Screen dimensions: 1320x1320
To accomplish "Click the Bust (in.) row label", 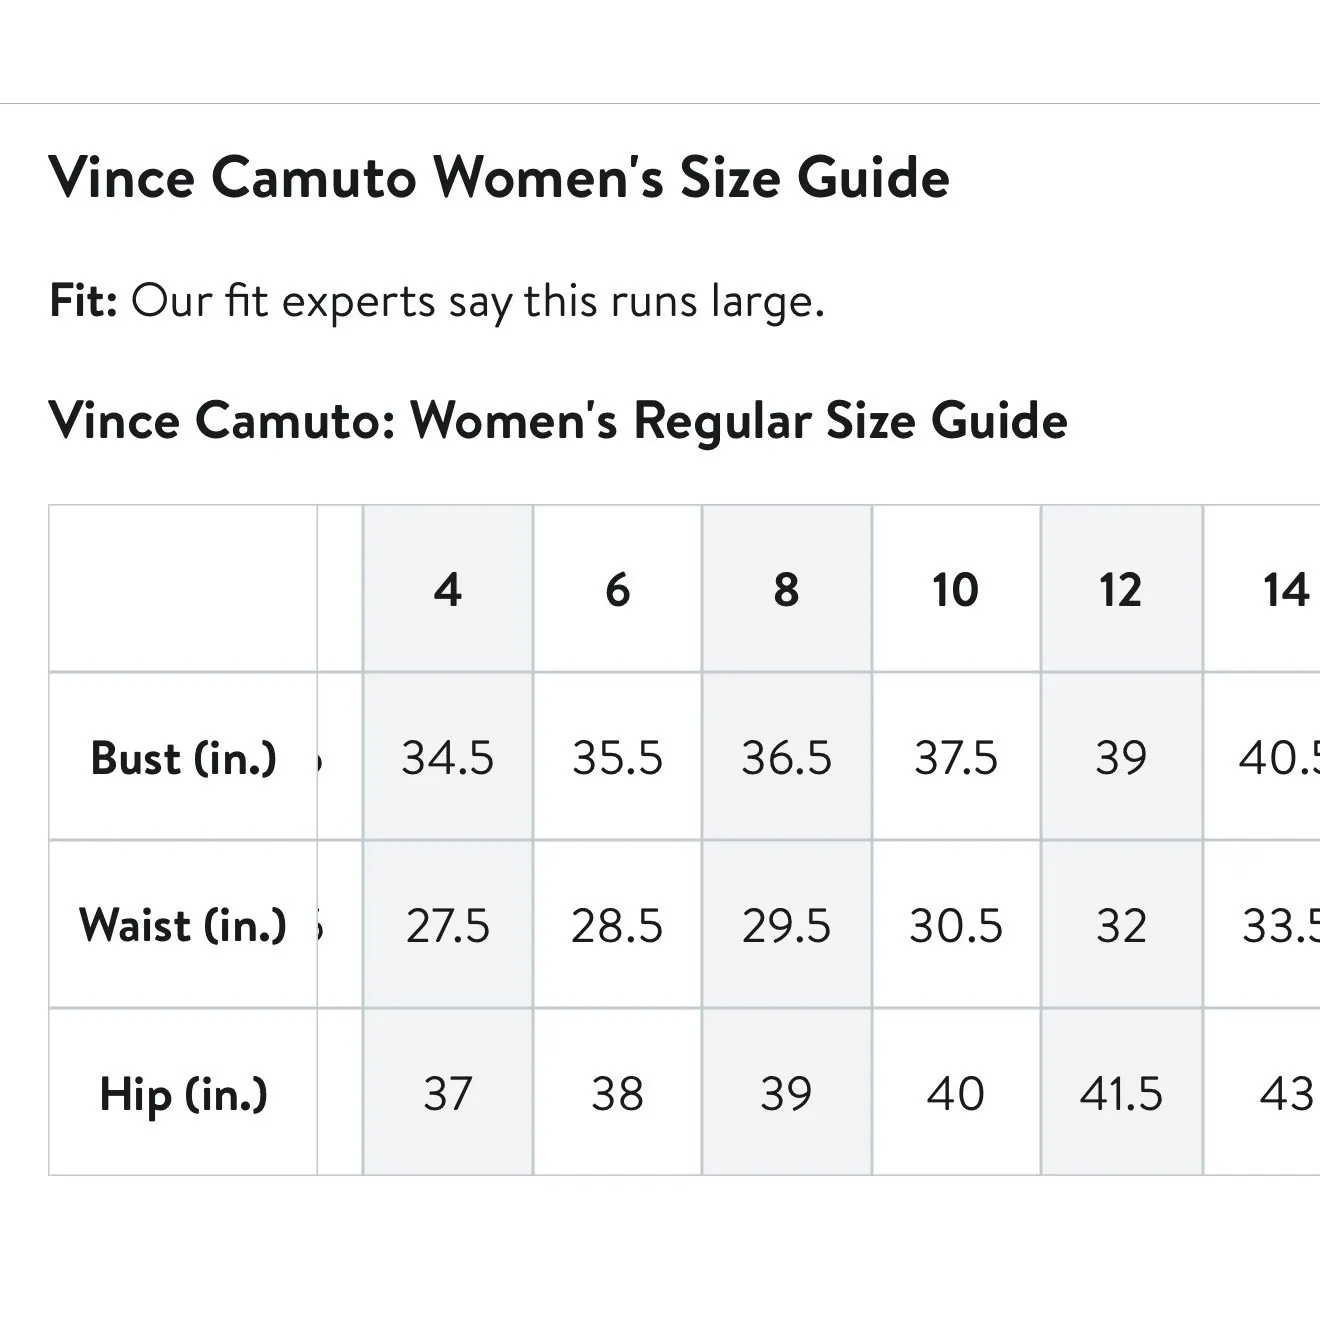I will coord(183,758).
